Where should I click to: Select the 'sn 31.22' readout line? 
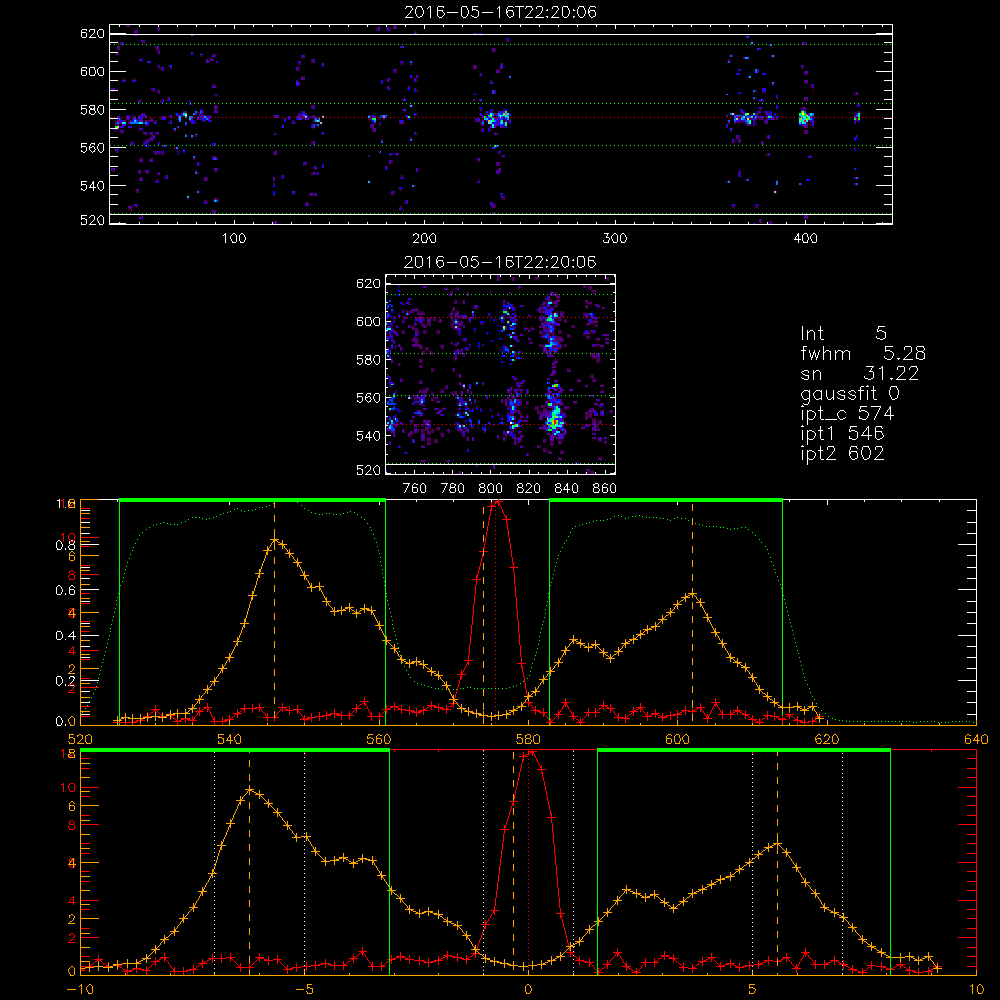pyautogui.click(x=860, y=373)
